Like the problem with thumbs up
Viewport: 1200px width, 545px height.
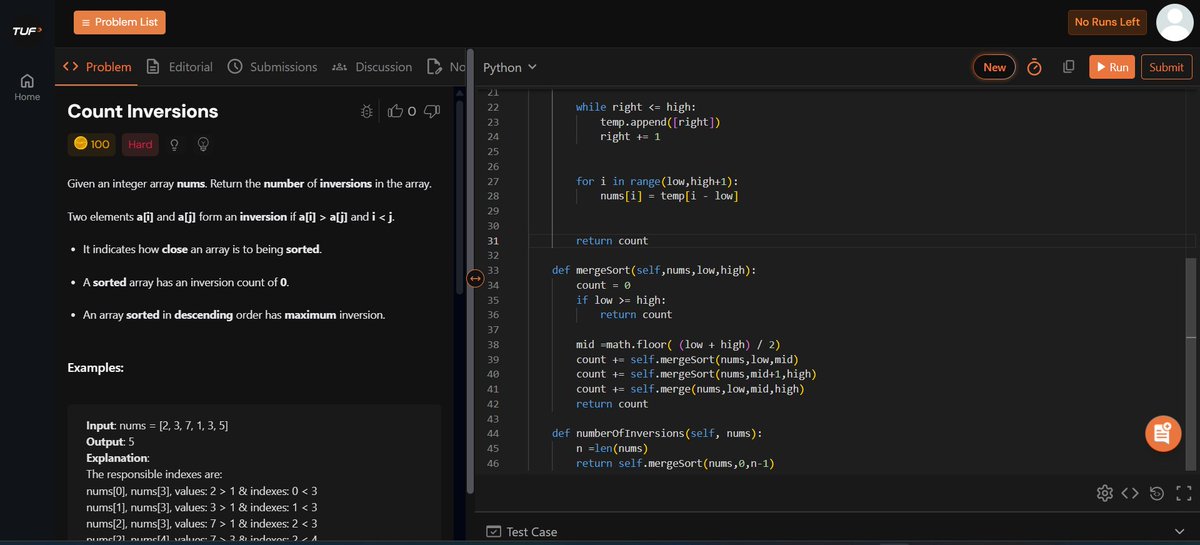pyautogui.click(x=395, y=111)
